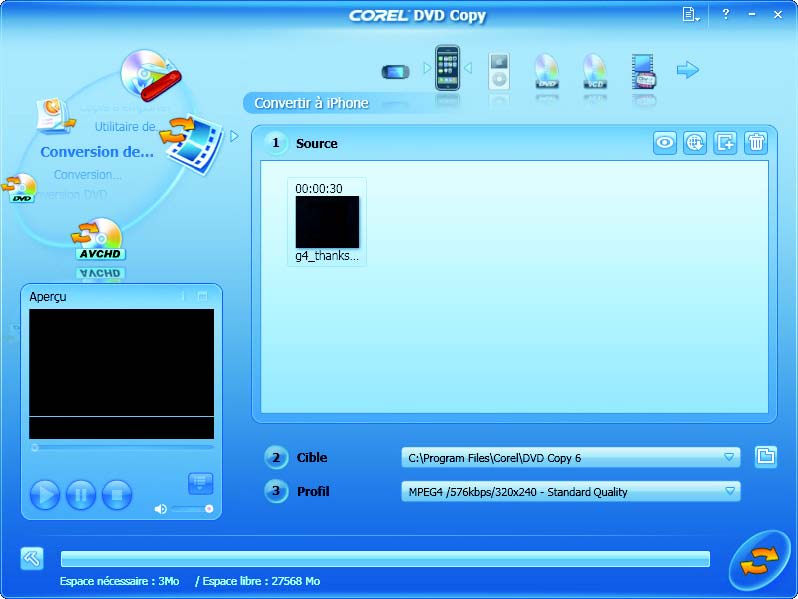Click 'Espace libre : 27568 Mo' text
The image size is (798, 599).
pyautogui.click(x=261, y=581)
